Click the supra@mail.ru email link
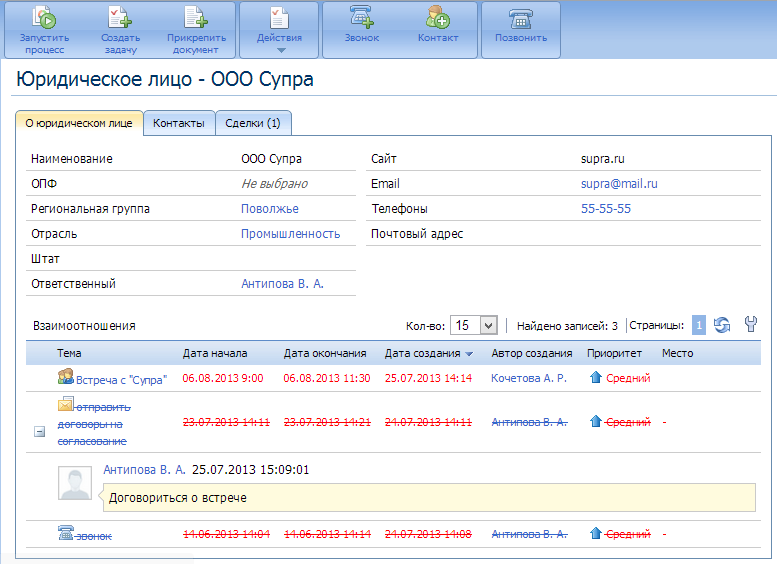Screen dimensions: 777x564 tap(619, 184)
